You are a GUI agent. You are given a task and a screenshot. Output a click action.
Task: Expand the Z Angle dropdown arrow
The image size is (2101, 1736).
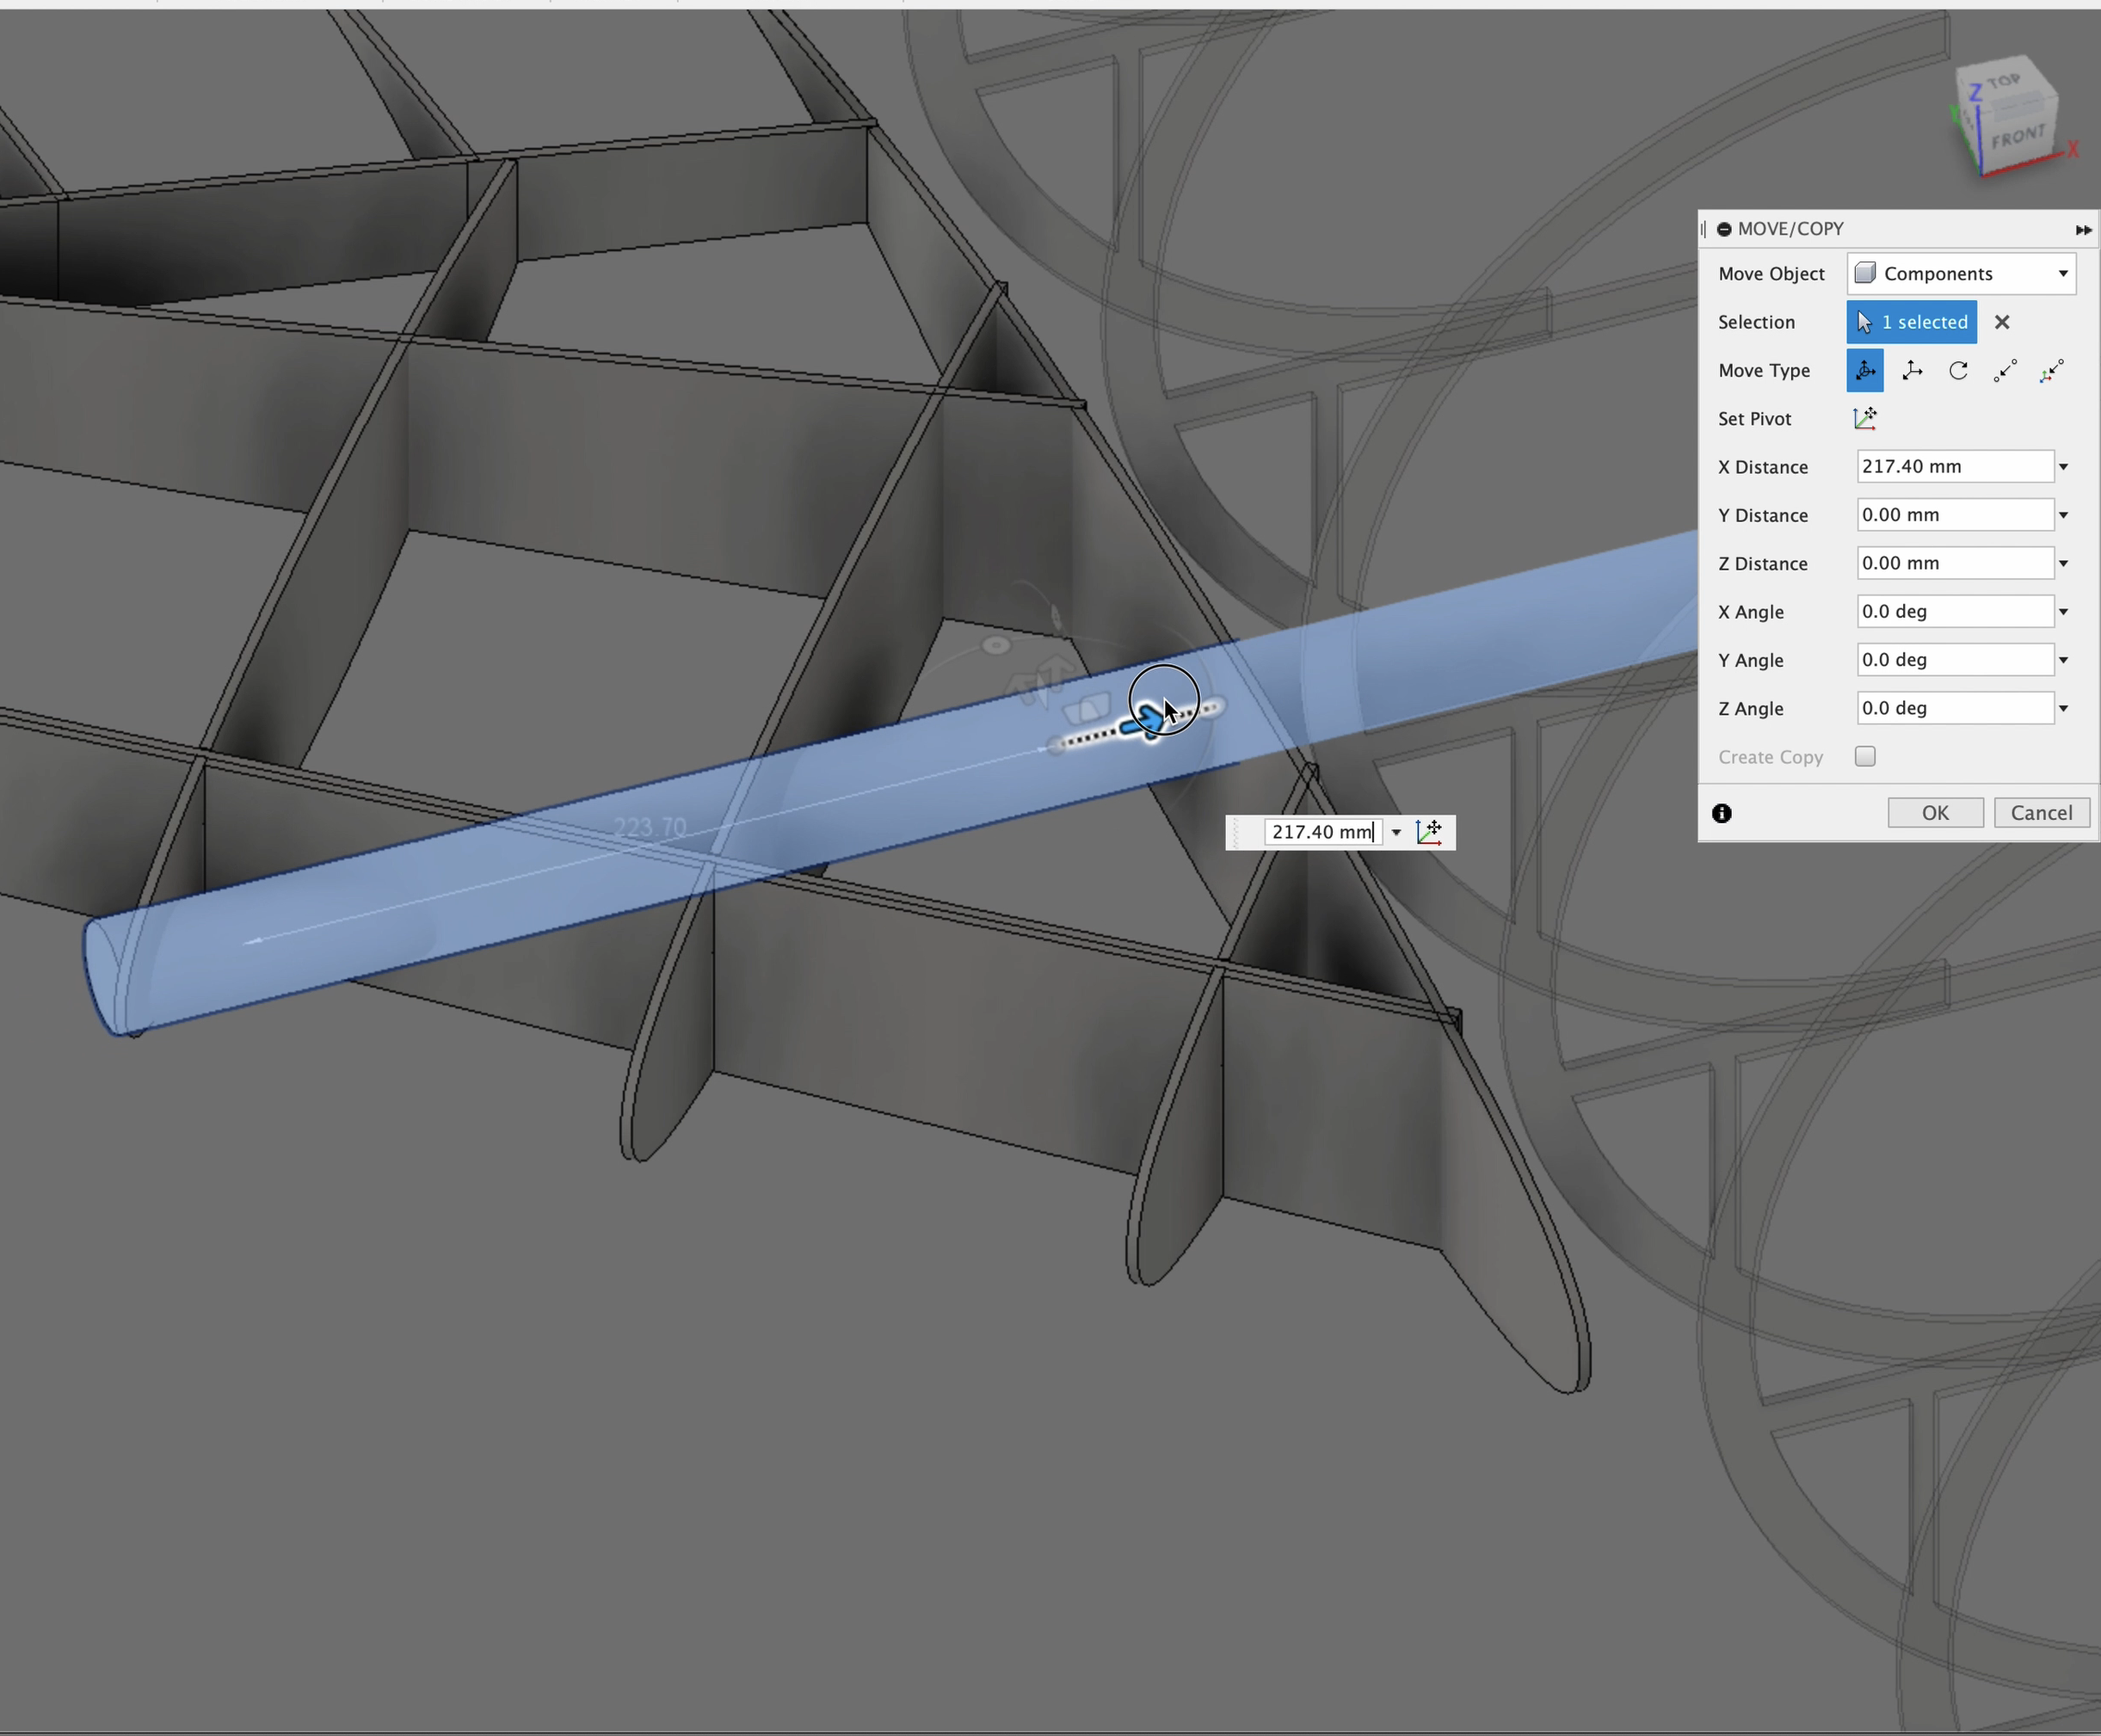coord(2064,708)
